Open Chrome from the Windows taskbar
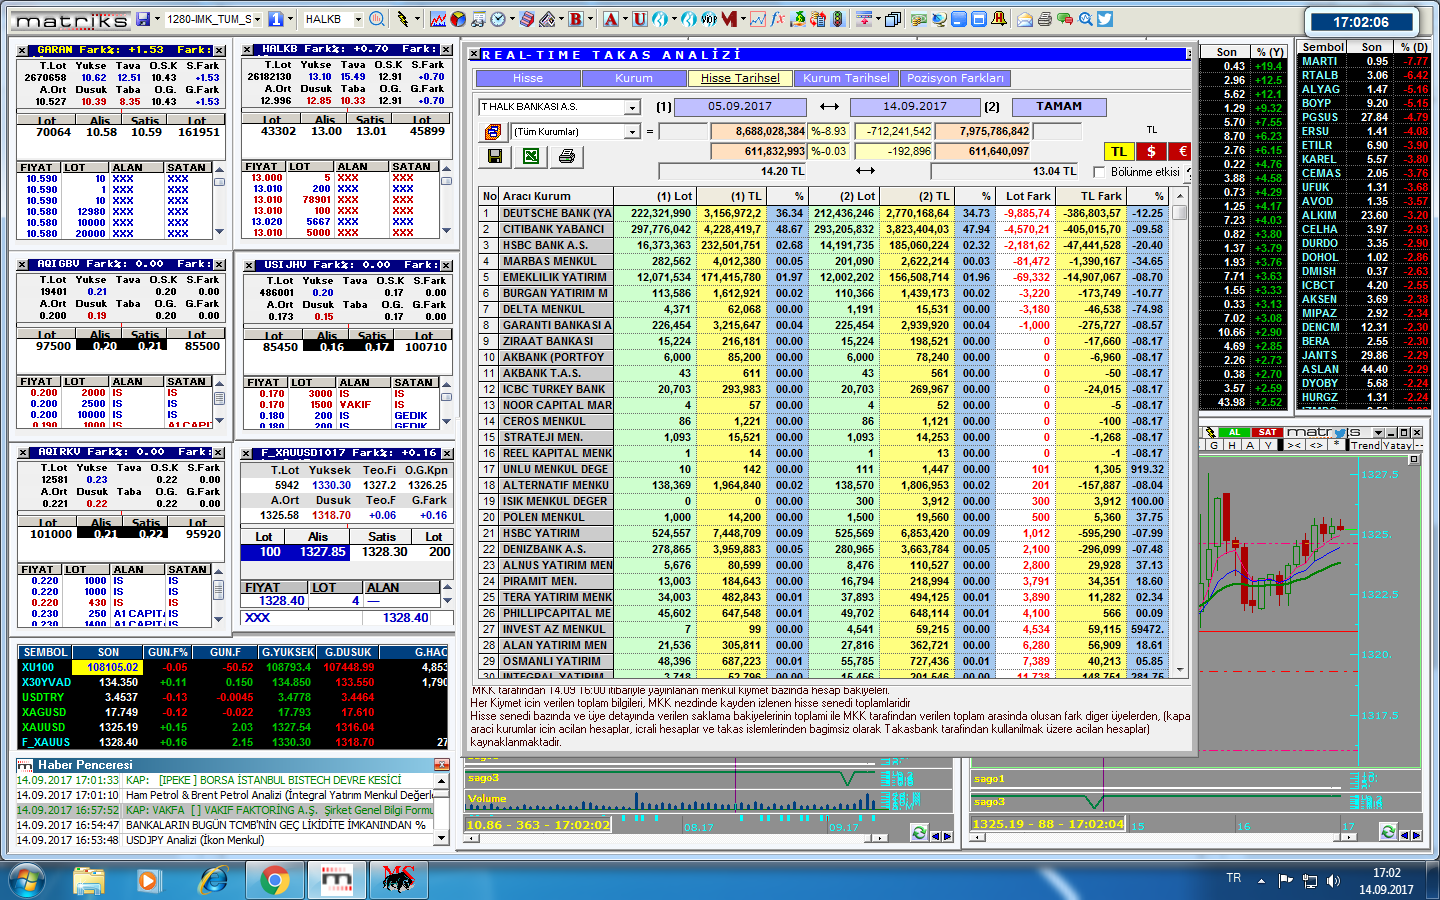Viewport: 1440px width, 900px height. pyautogui.click(x=274, y=880)
